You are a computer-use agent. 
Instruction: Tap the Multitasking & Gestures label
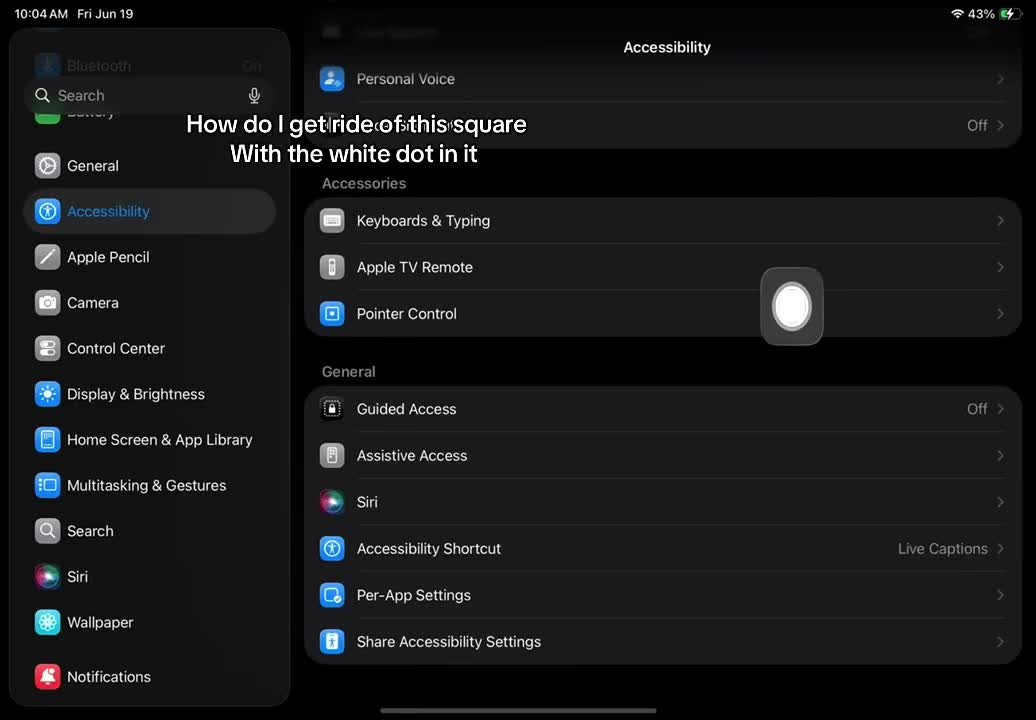pyautogui.click(x=147, y=486)
